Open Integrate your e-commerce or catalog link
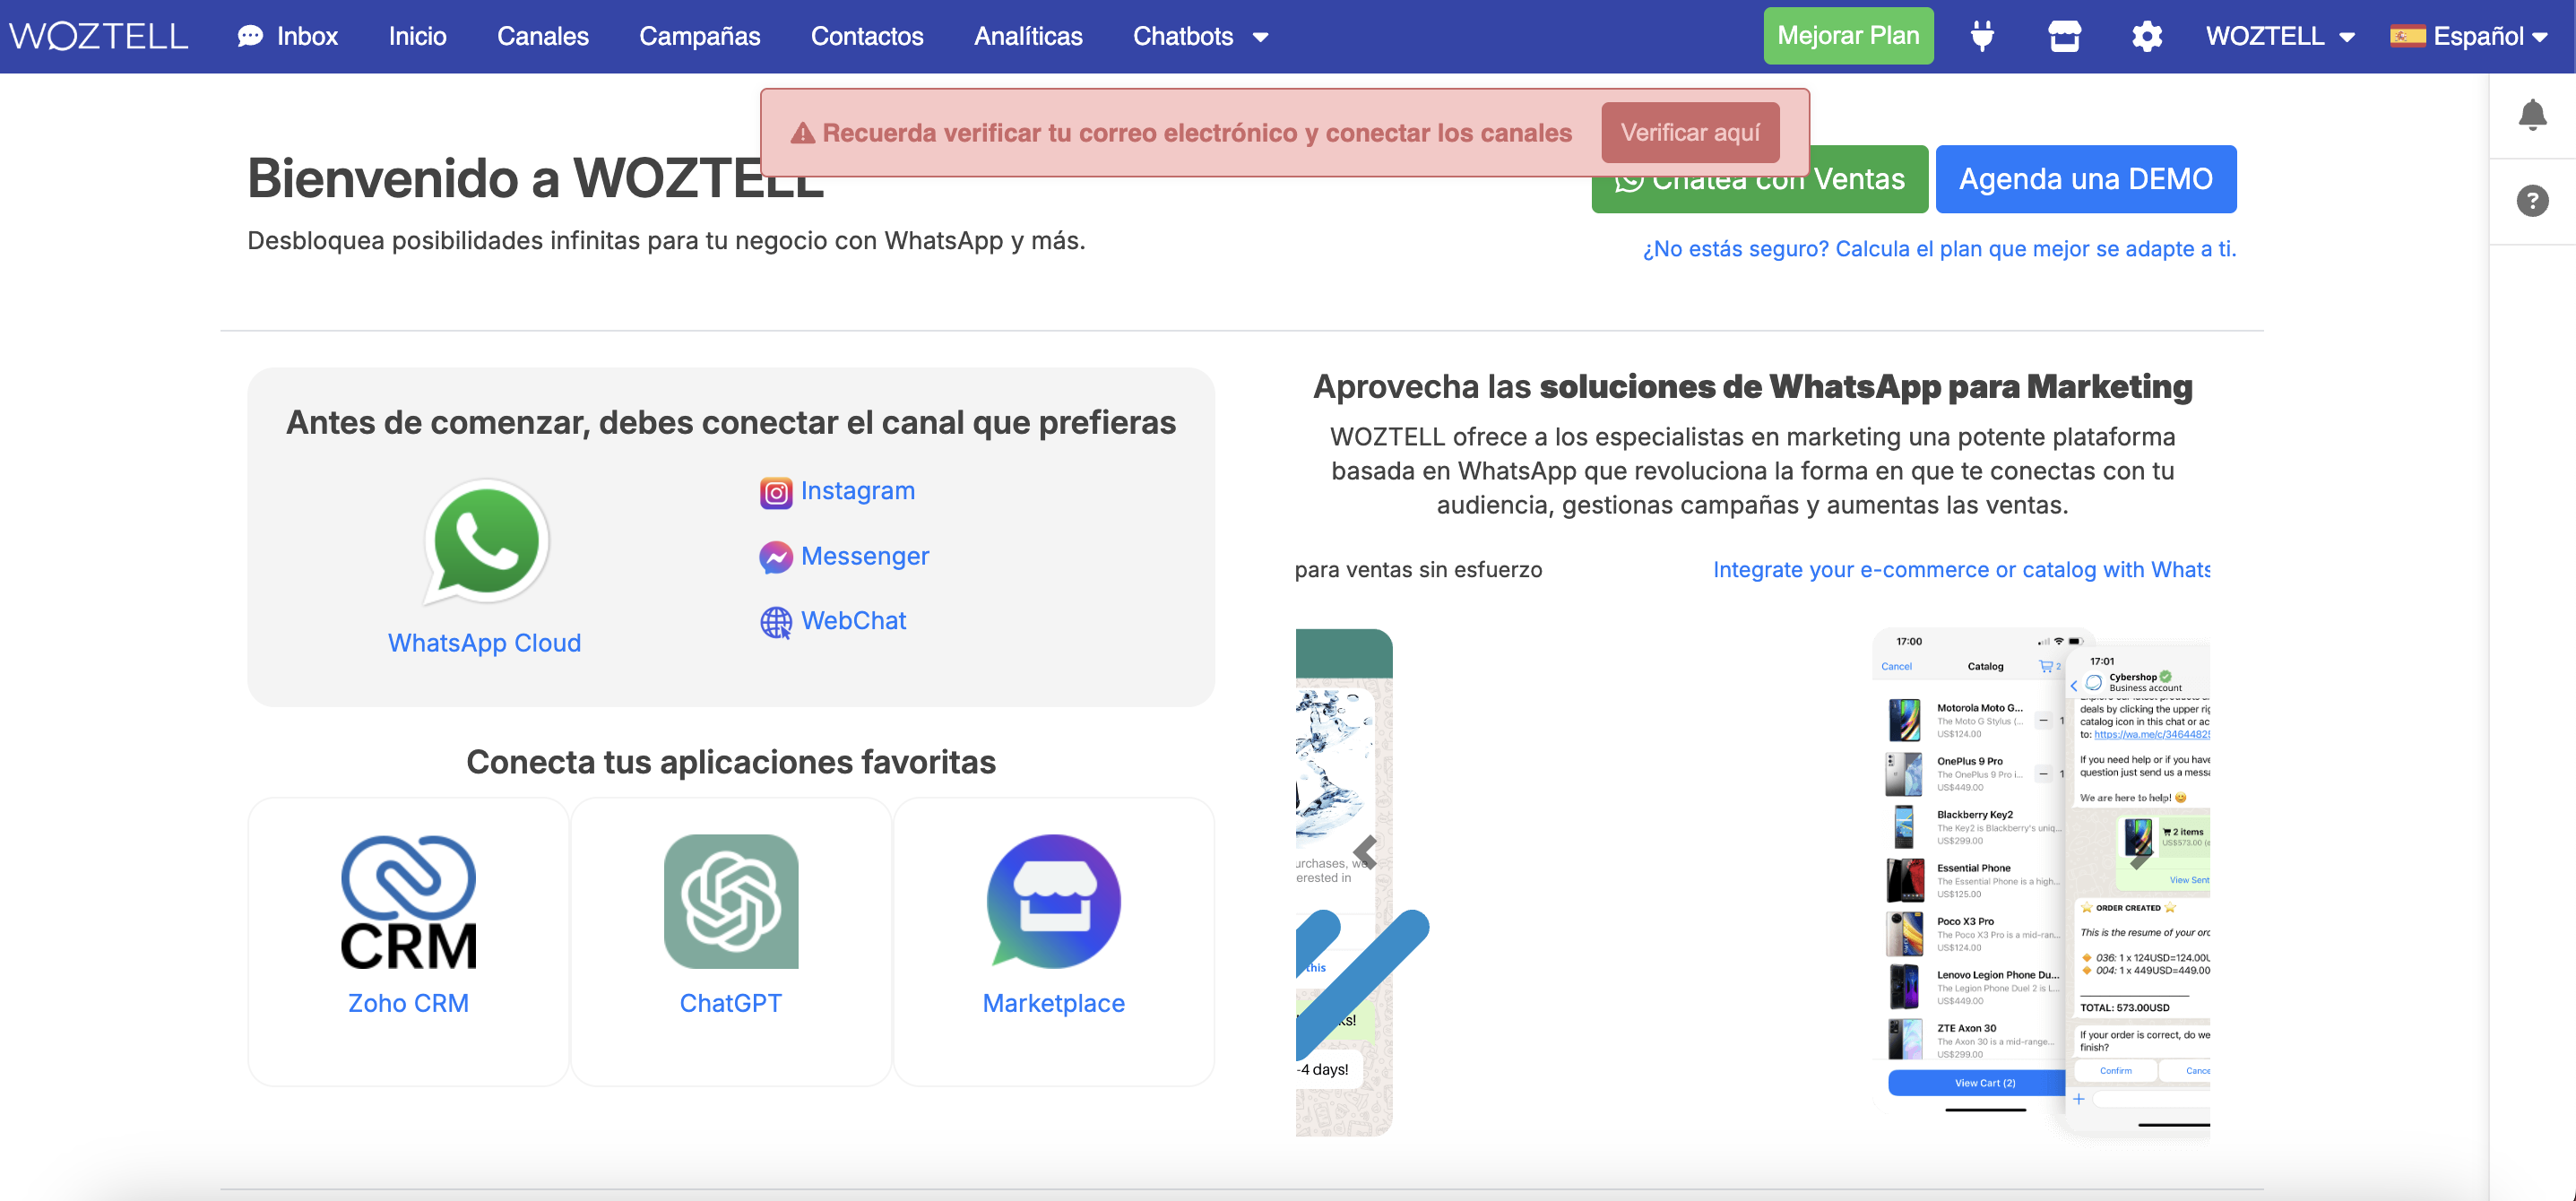Viewport: 2576px width, 1201px height. (1961, 570)
